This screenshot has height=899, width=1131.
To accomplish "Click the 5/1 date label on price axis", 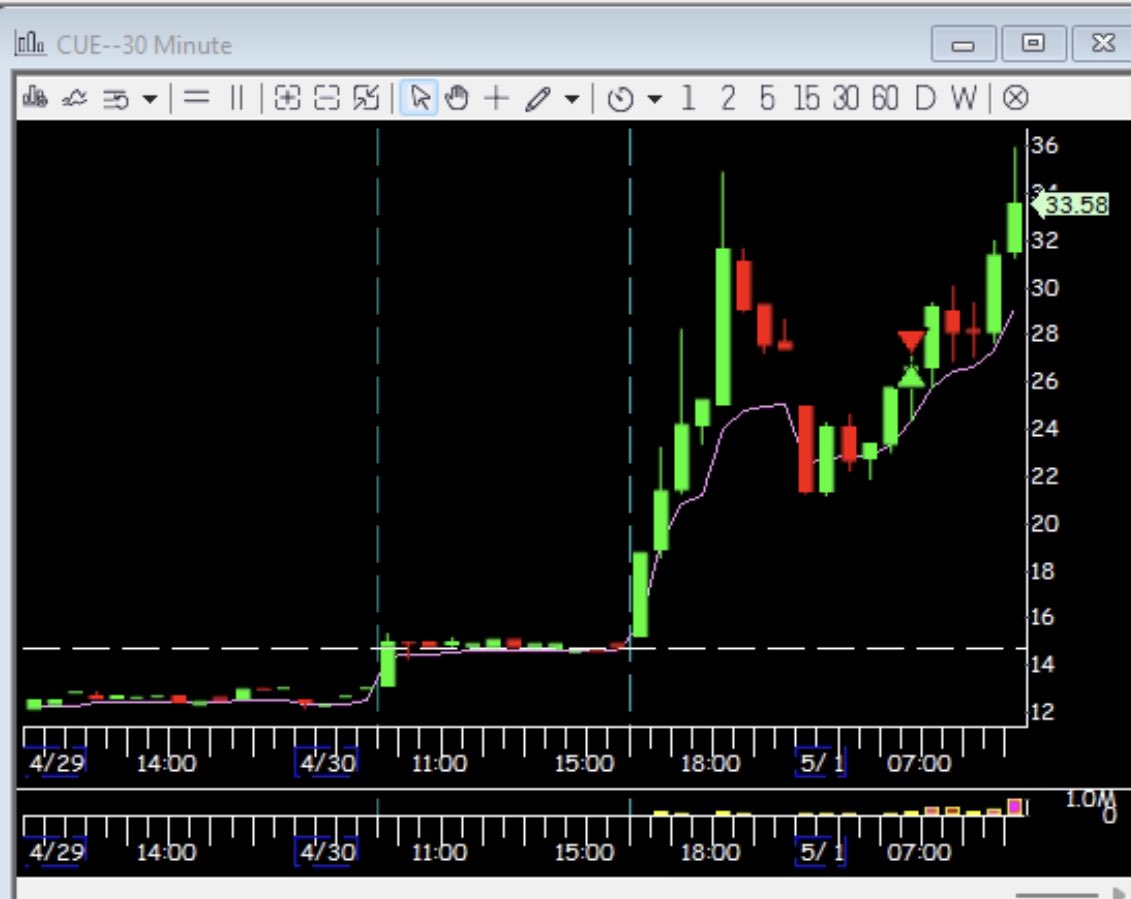I will click(821, 763).
